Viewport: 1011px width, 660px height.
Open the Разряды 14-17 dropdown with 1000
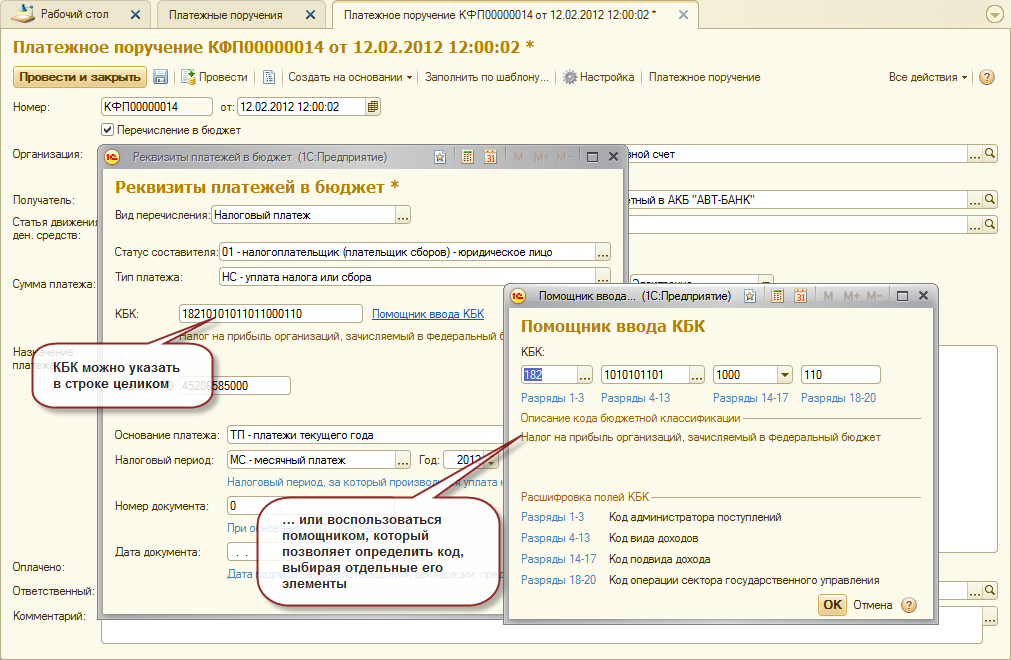tap(784, 374)
